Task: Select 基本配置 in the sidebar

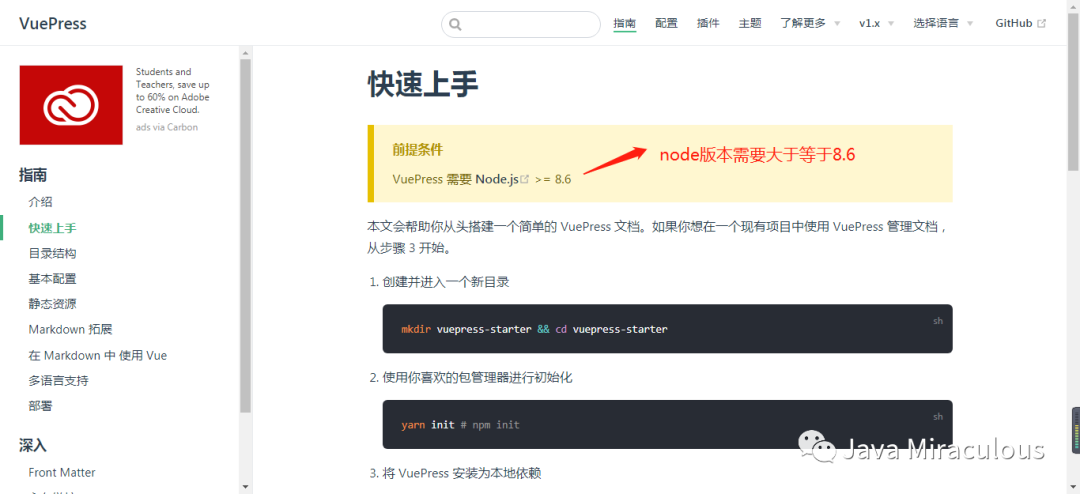Action: 52,278
